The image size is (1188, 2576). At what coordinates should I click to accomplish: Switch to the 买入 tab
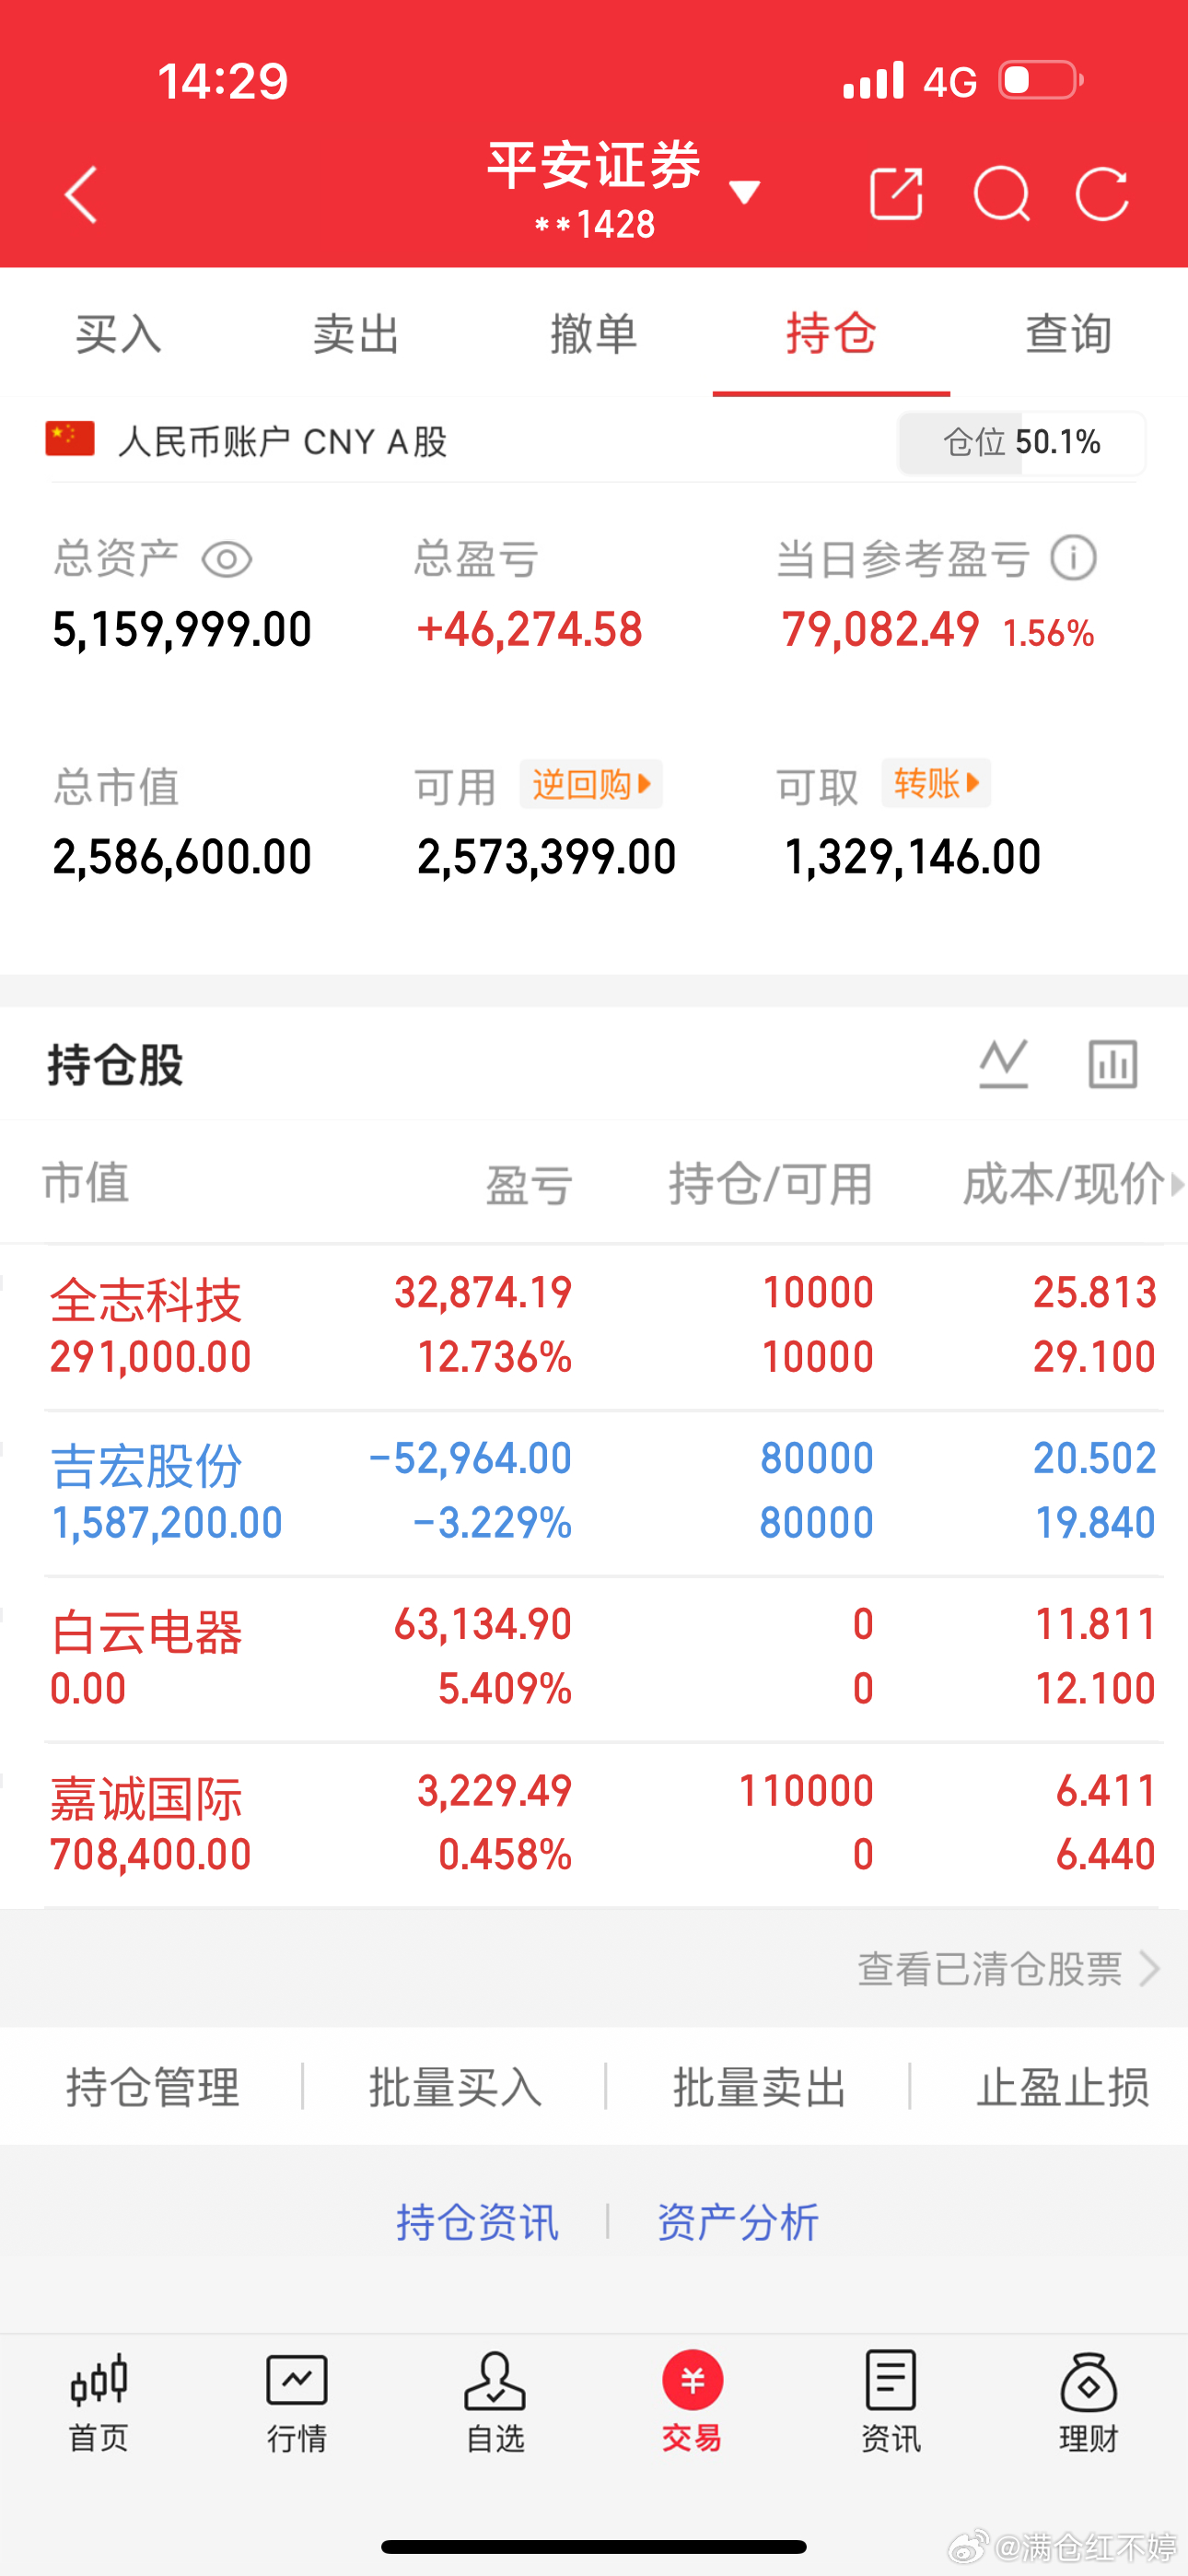tap(119, 333)
